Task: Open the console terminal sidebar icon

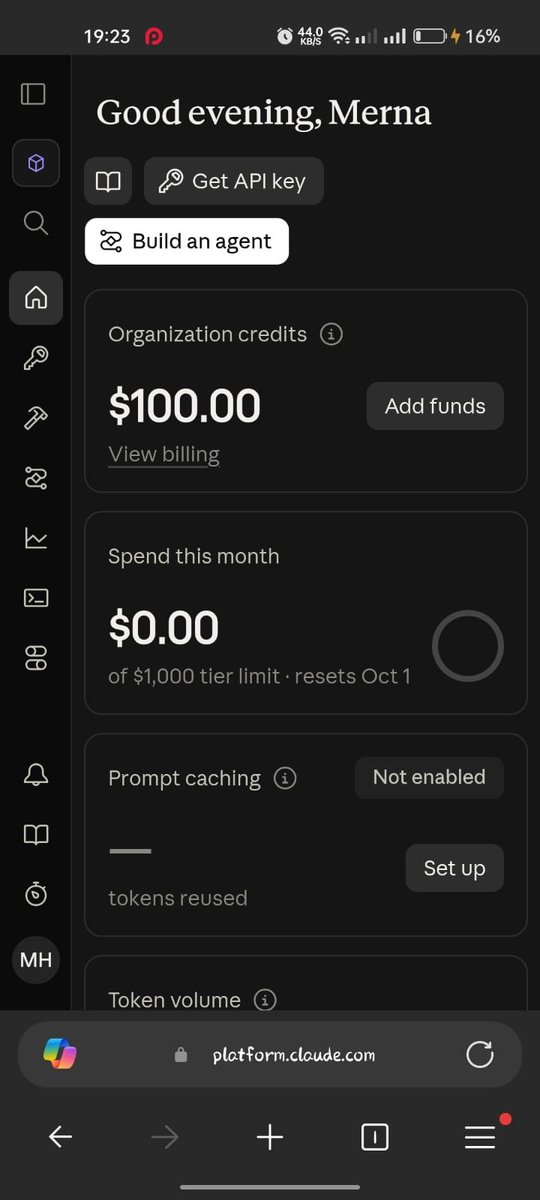Action: pos(36,598)
